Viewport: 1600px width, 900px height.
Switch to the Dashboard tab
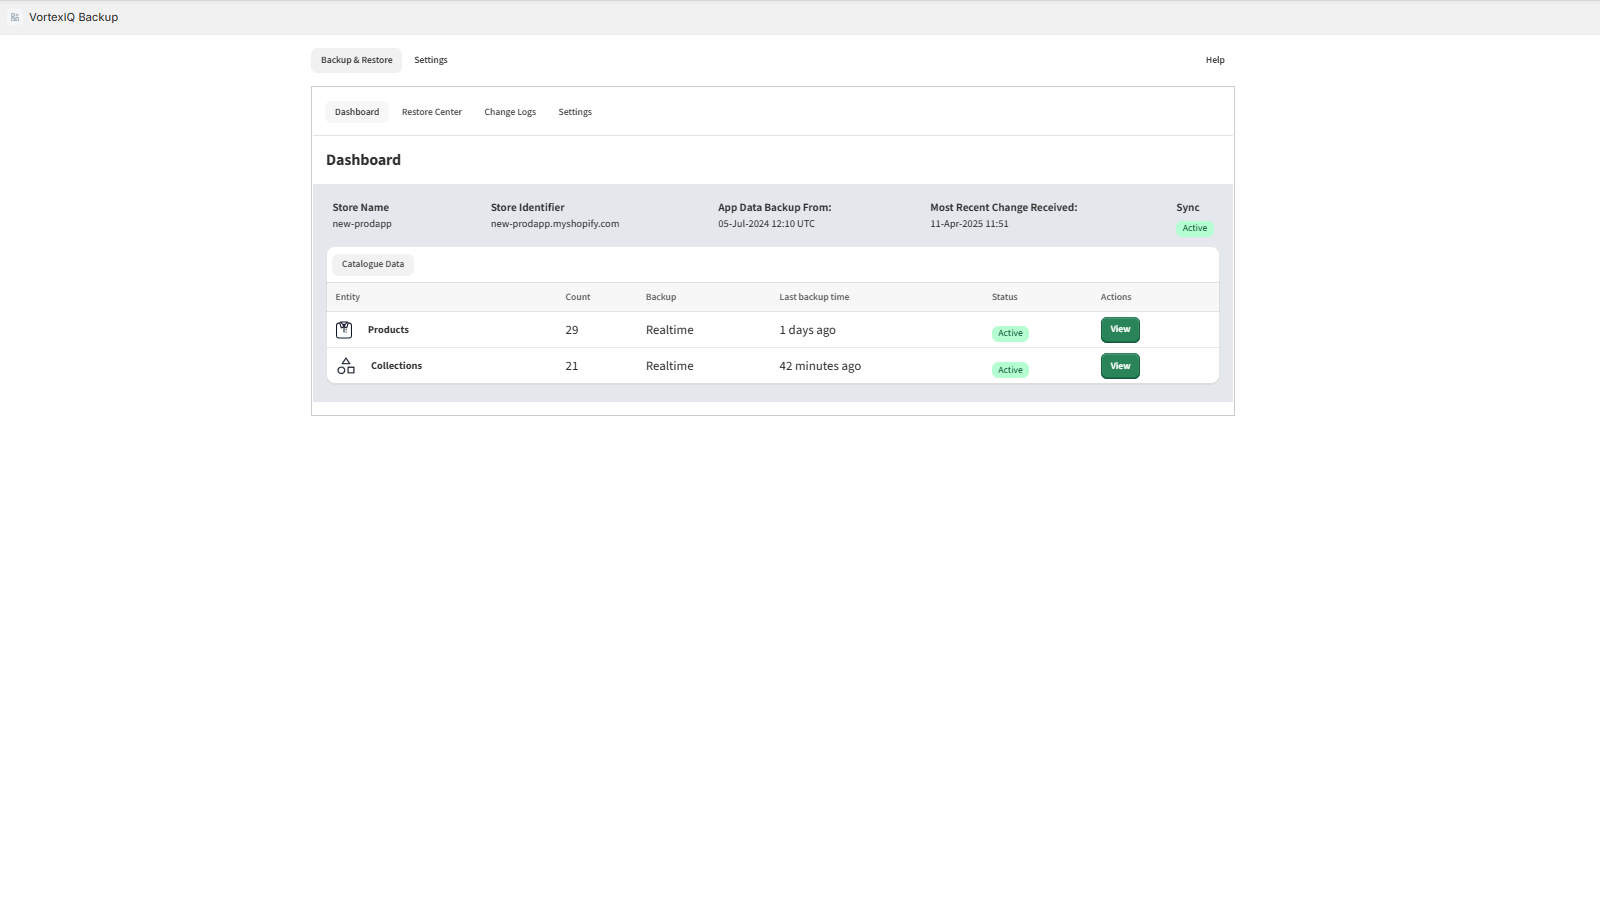click(357, 112)
